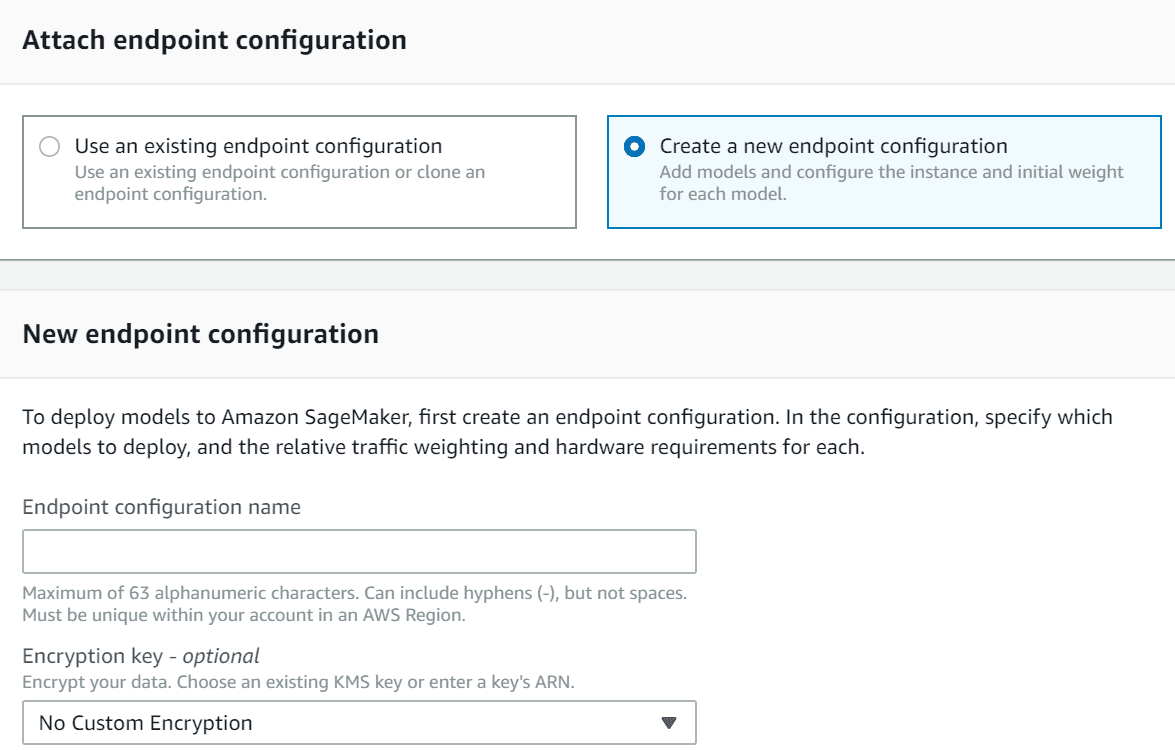
Task: Click the triangle icon inside the encryption selector
Action: click(668, 722)
